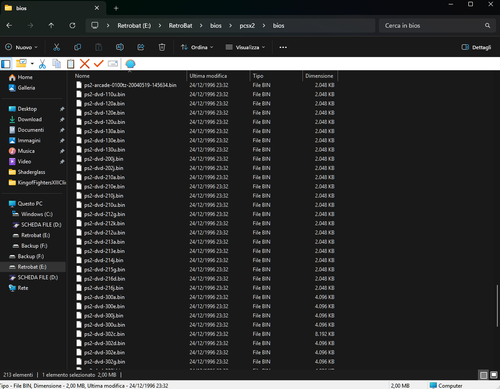Screen dimensions: 500x389
Task: Open the three-dots more options menu
Action: pyautogui.click(x=283, y=47)
